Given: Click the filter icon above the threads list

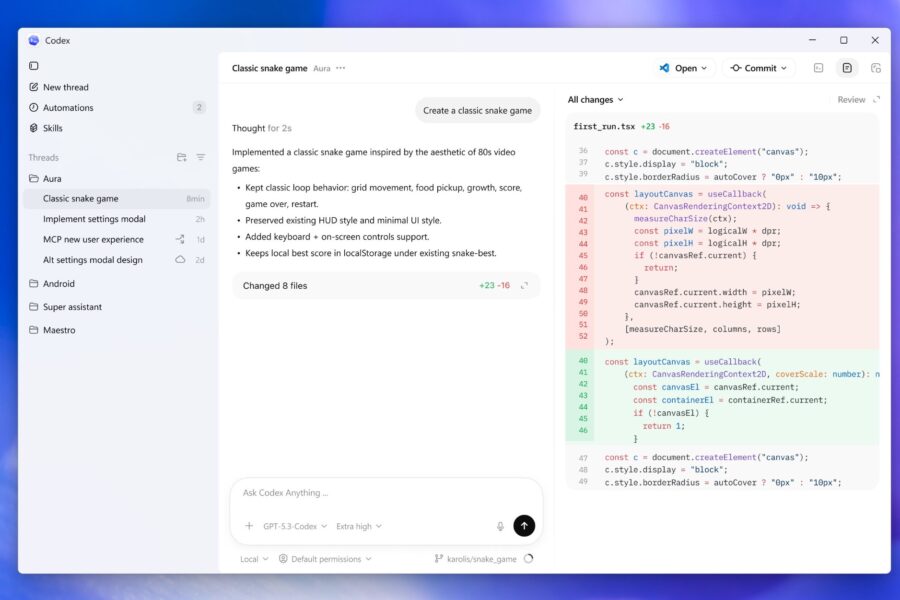Looking at the screenshot, I should [x=201, y=157].
